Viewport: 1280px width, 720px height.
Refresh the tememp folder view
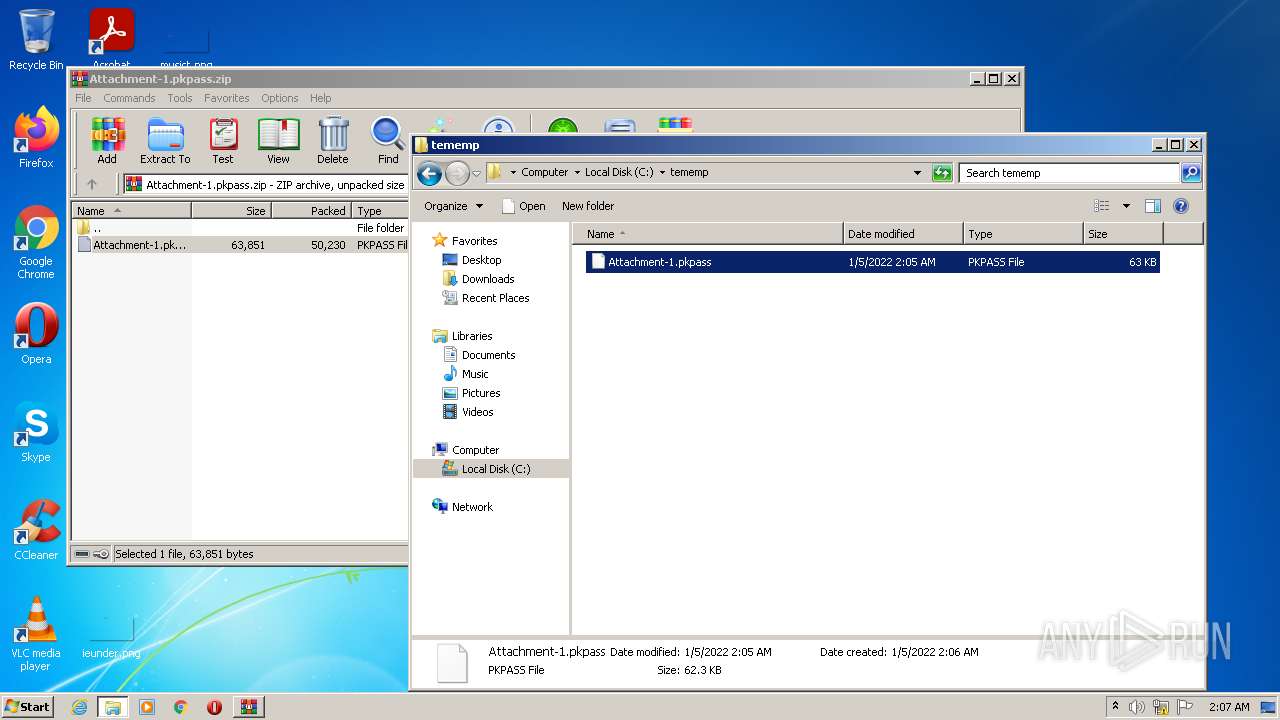pyautogui.click(x=942, y=173)
